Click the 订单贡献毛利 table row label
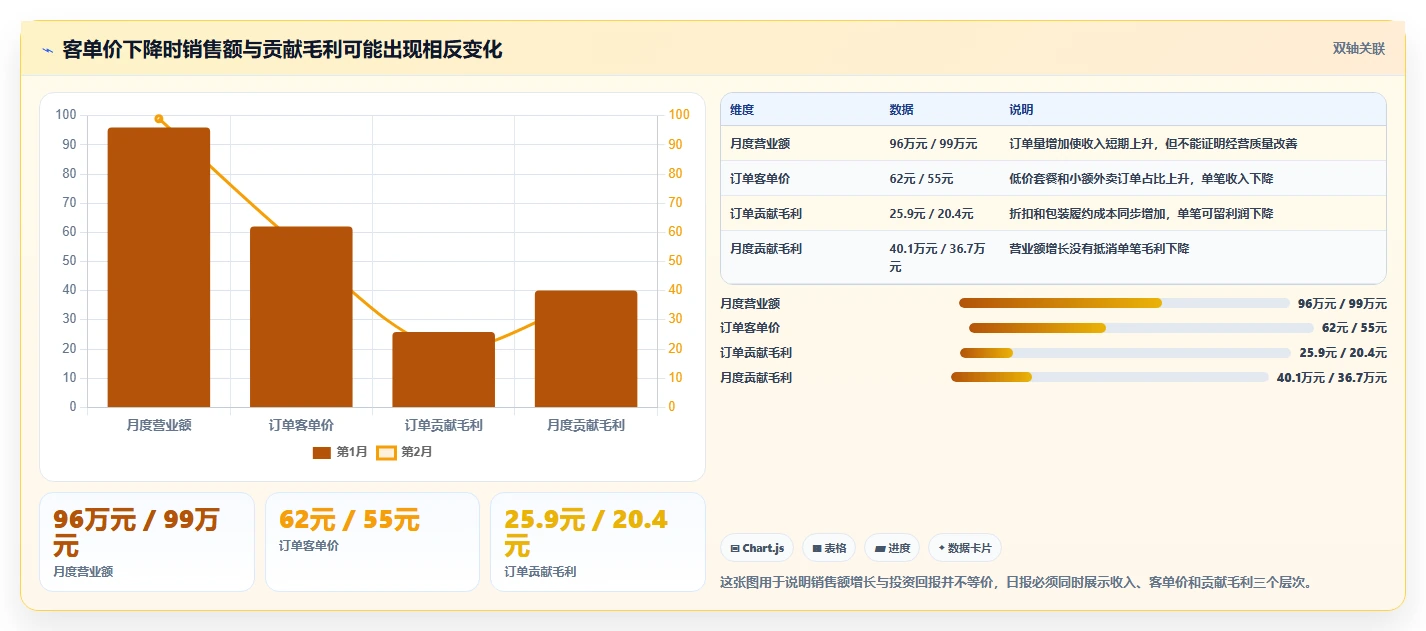The image size is (1426, 631). (x=766, y=214)
